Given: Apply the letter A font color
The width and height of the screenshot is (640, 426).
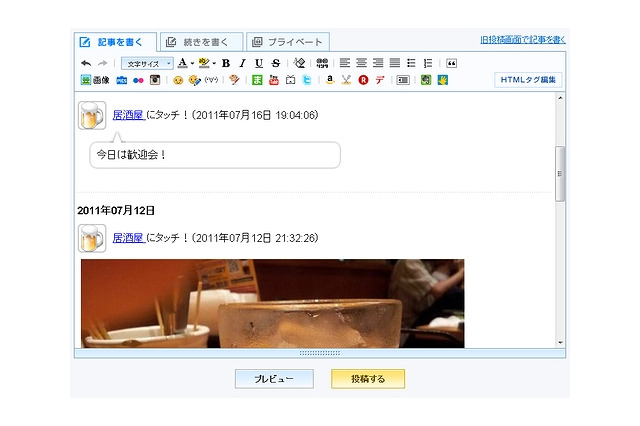Looking at the screenshot, I should point(182,63).
